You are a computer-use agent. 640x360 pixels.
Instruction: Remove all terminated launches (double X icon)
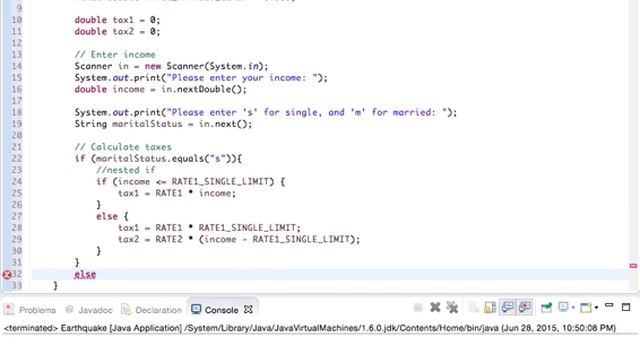(x=452, y=307)
